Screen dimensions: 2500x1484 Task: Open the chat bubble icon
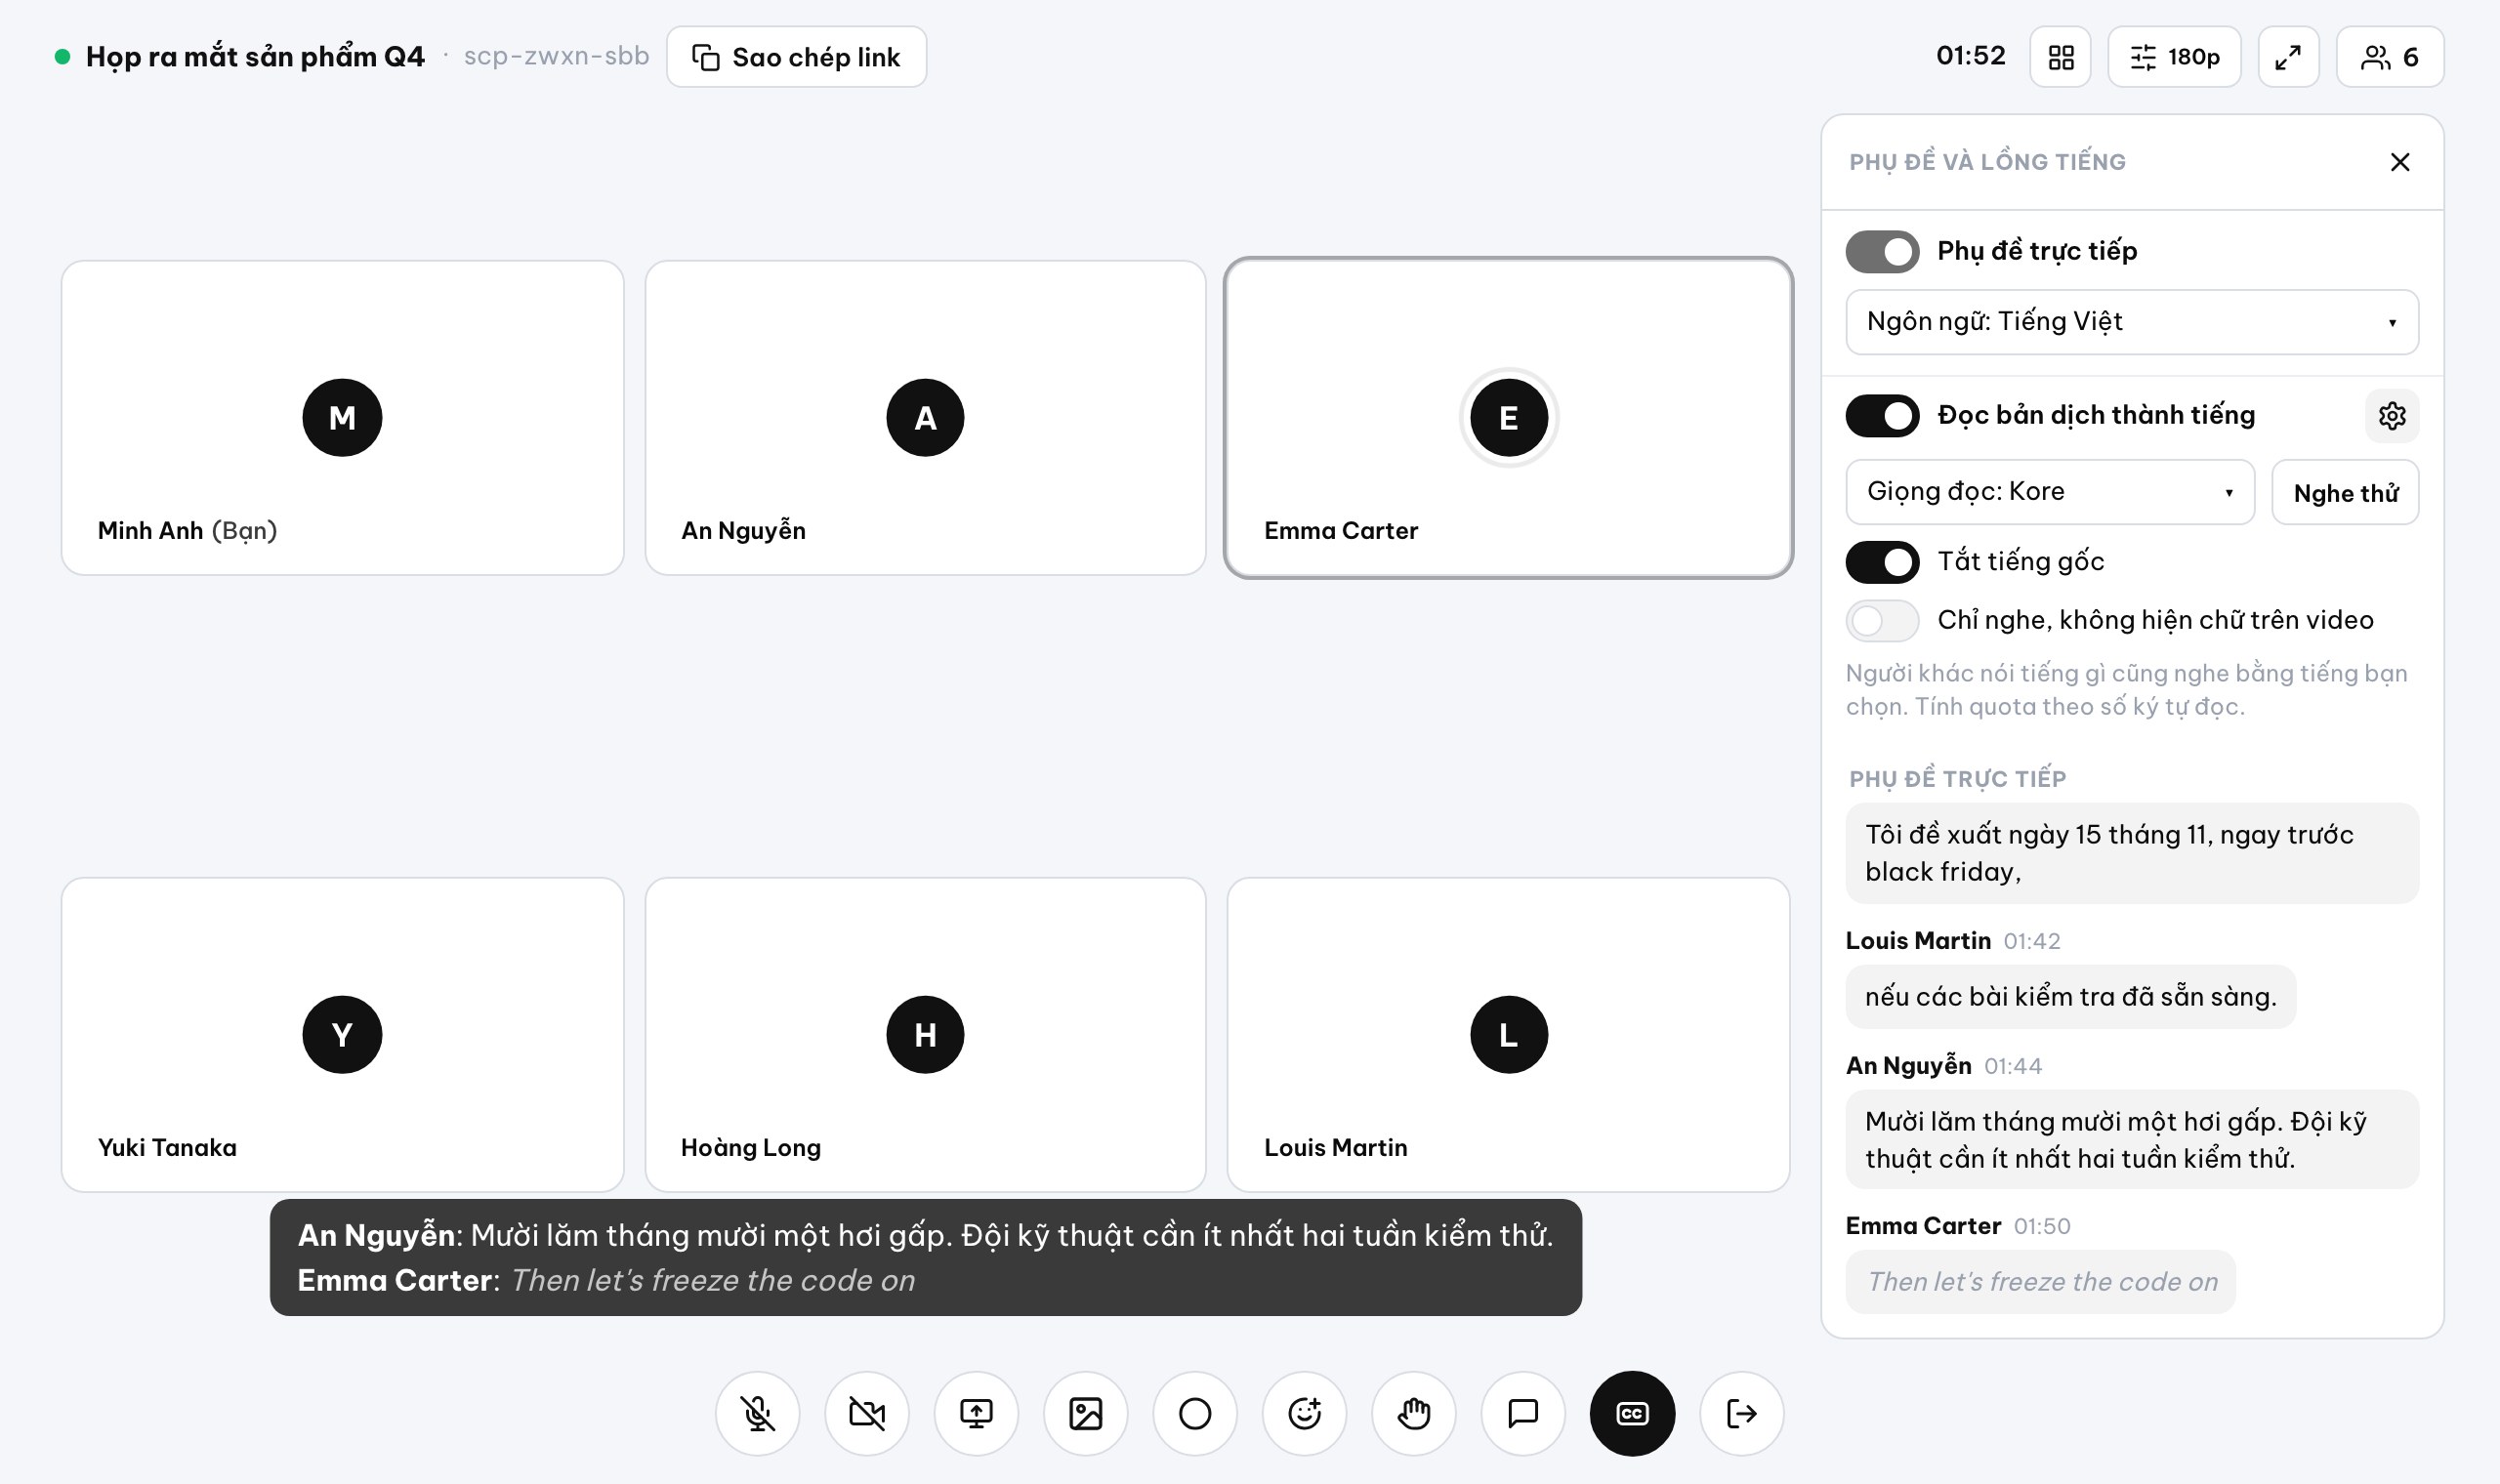point(1523,1413)
